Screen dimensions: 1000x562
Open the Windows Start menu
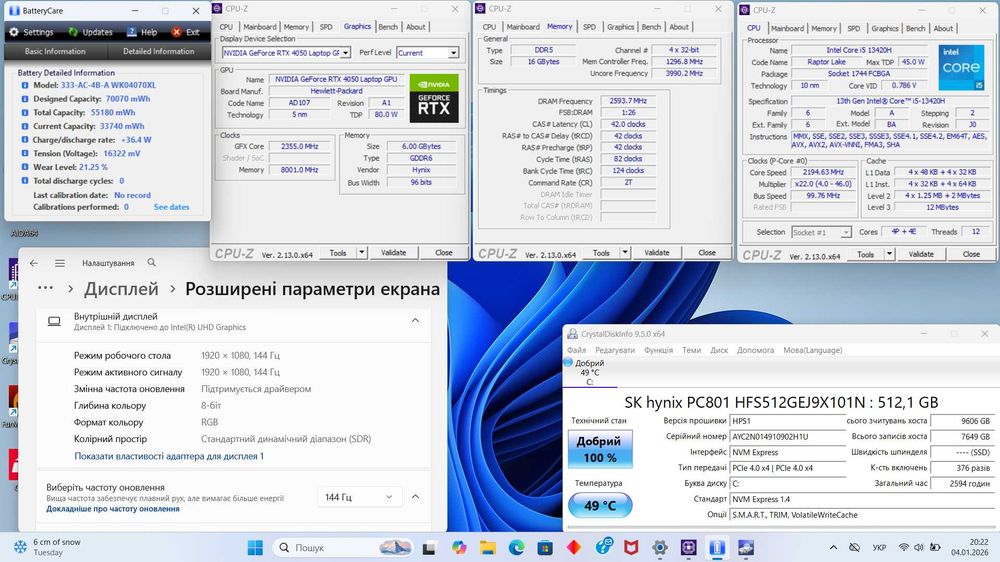point(255,547)
